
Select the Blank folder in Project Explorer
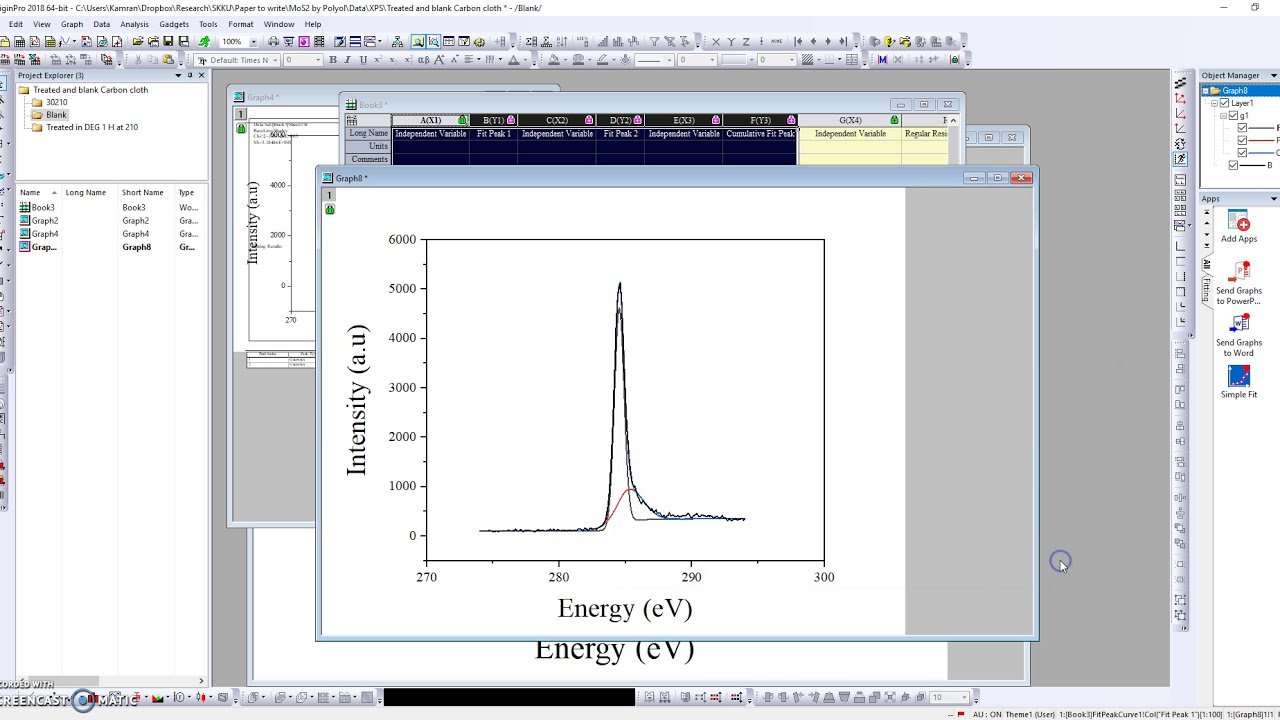click(56, 115)
